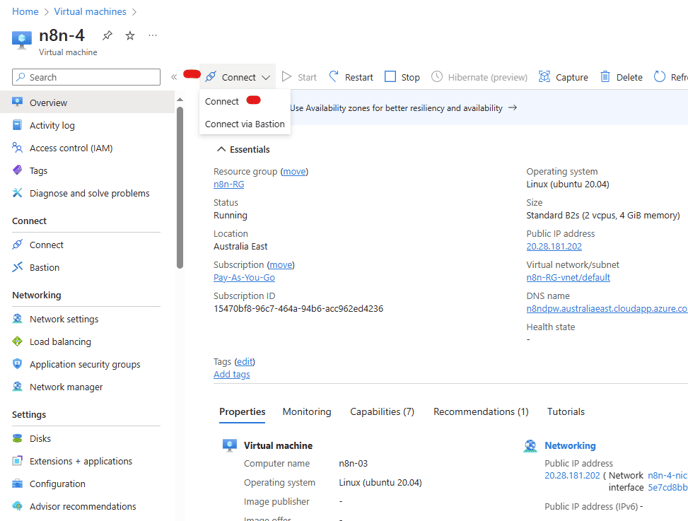
Task: Open the Capabilities (7) tab
Action: [x=382, y=412]
